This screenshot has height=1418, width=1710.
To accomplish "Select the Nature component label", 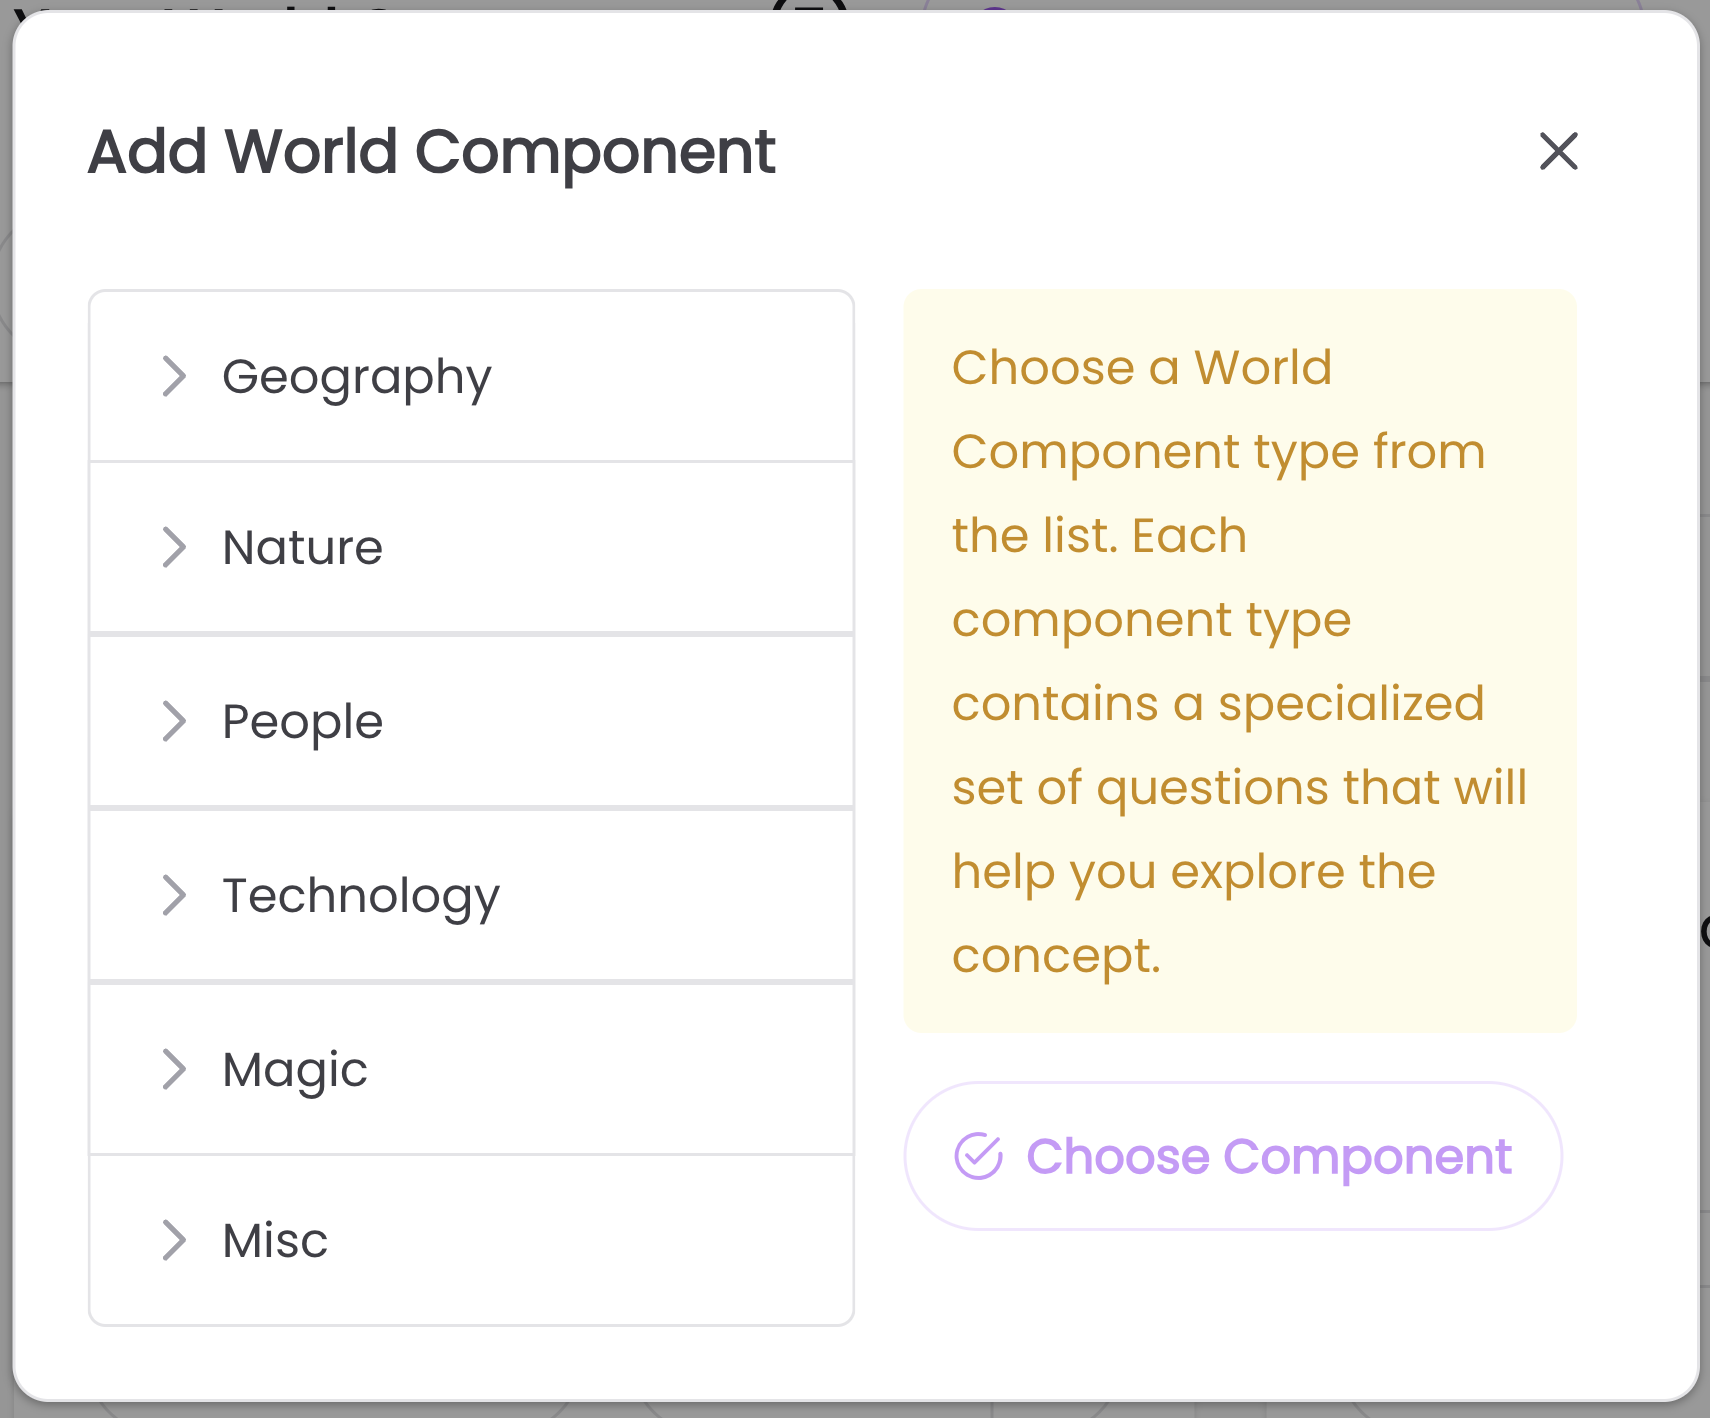I will [x=302, y=548].
